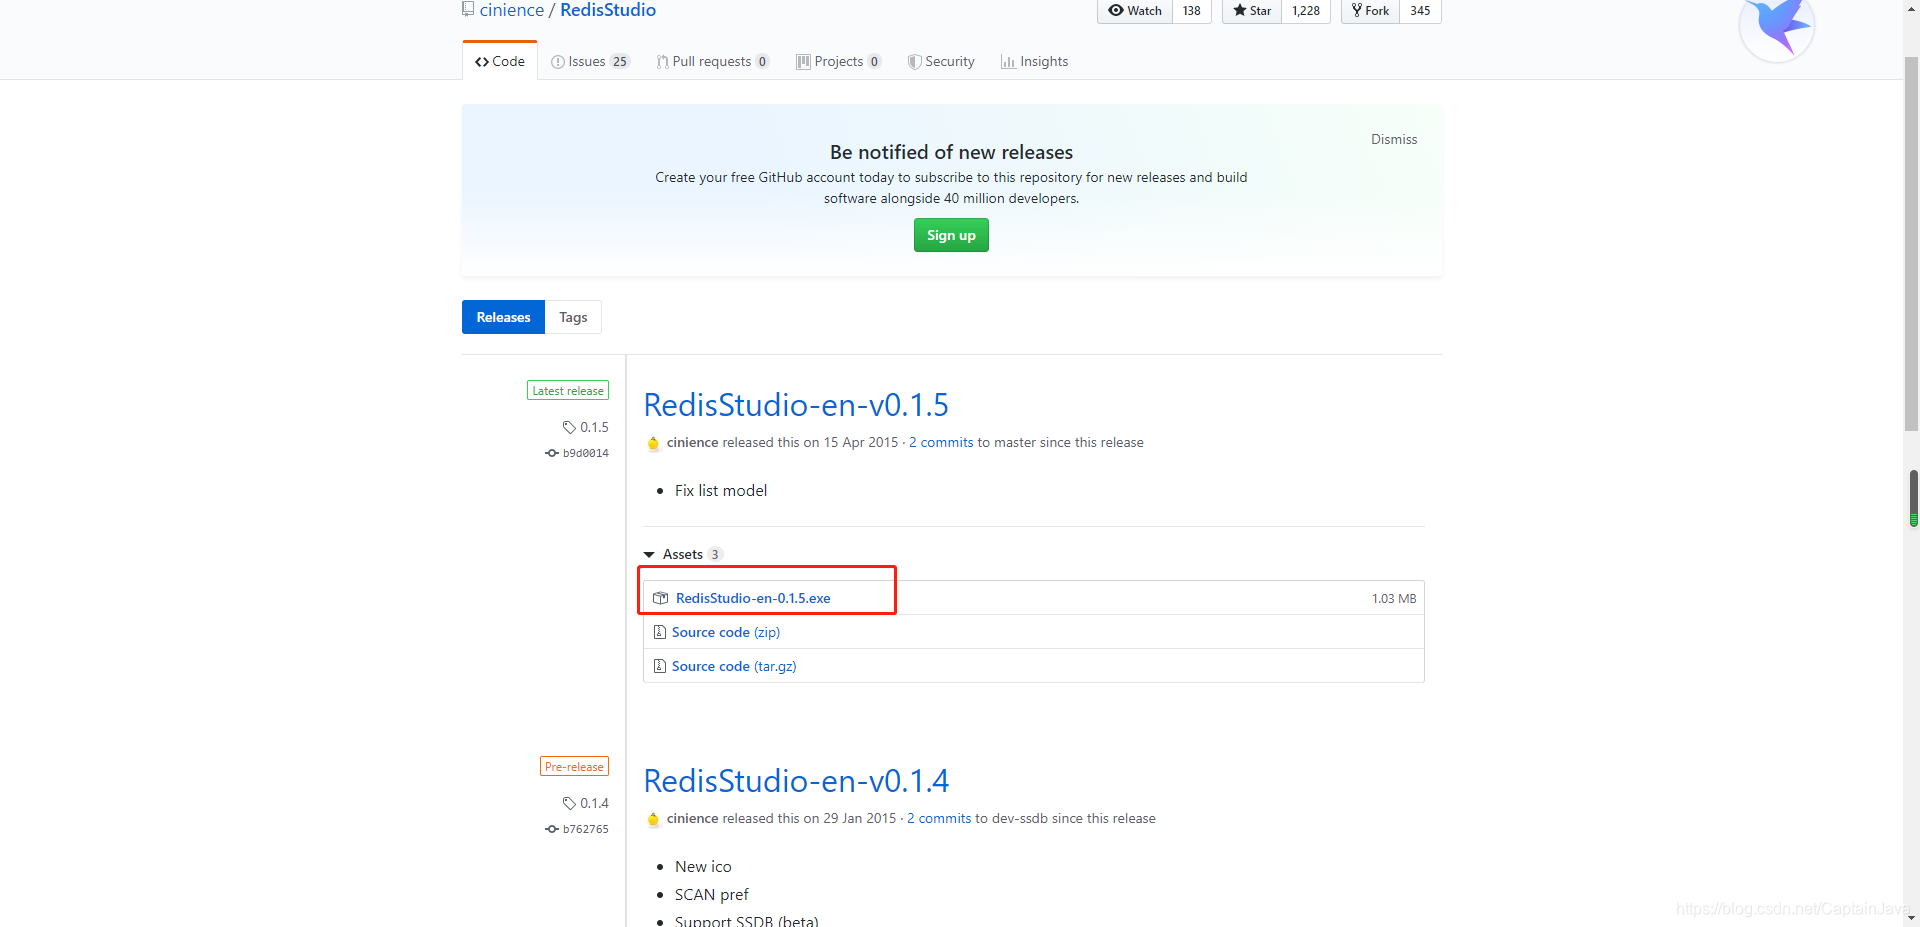Click cinience avatar icon on v0.1.5 release
The height and width of the screenshot is (927, 1920).
653,443
